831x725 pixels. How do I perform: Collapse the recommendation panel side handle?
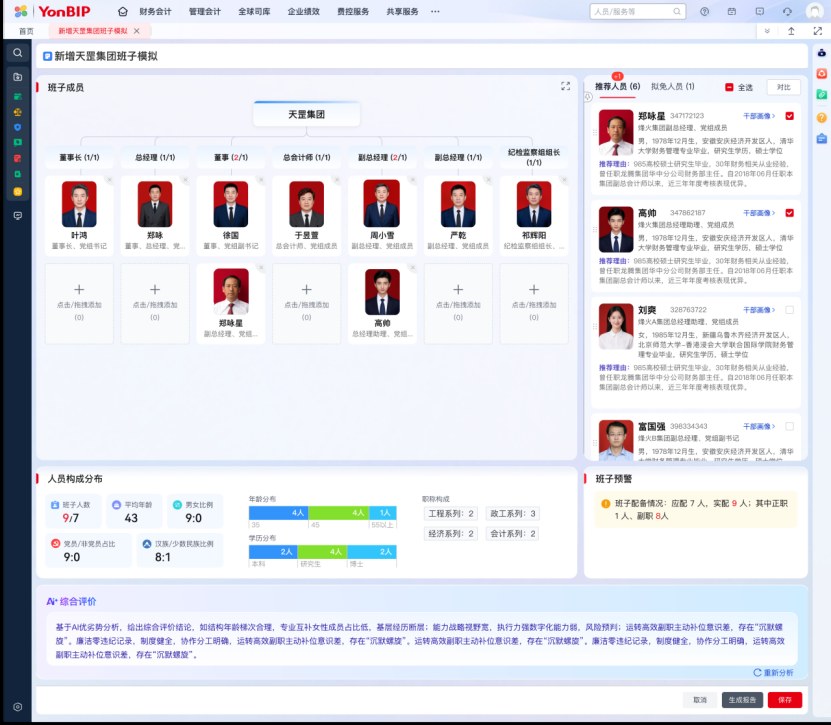point(588,97)
